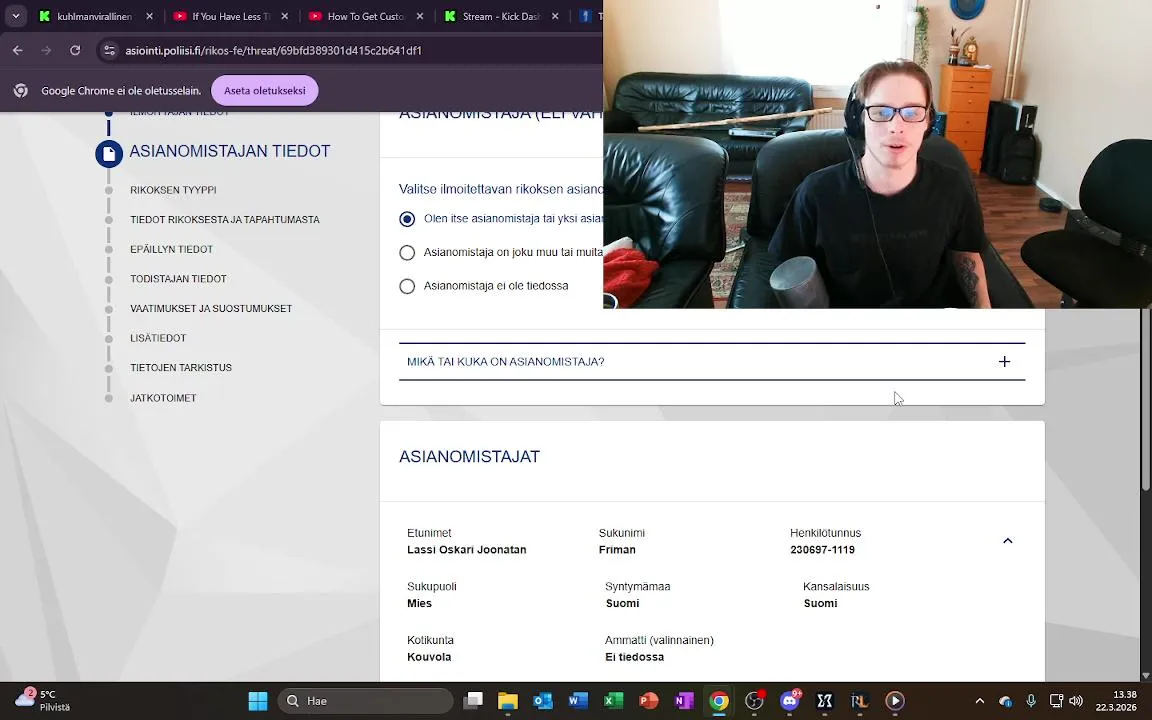
Task: Click the Sukunimi value Friman
Action: point(617,550)
